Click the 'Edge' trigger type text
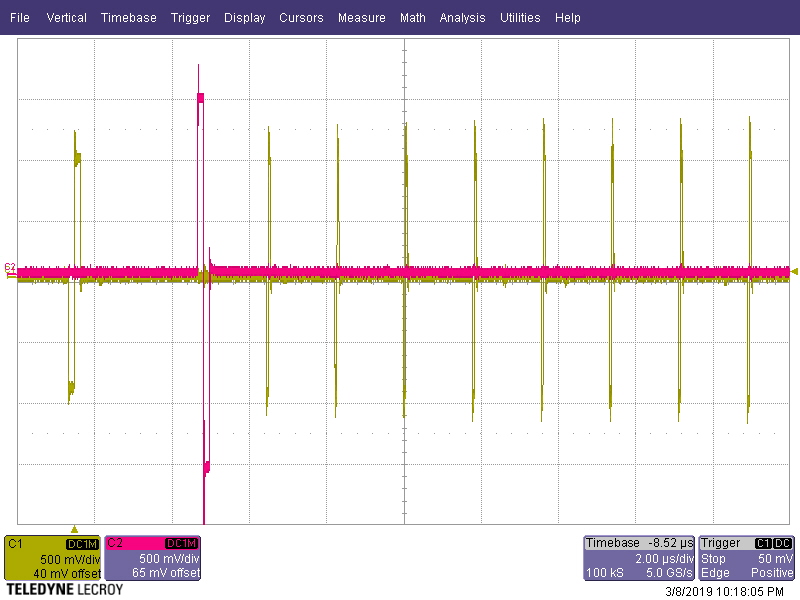Screen dimensions: 800x600 715,573
